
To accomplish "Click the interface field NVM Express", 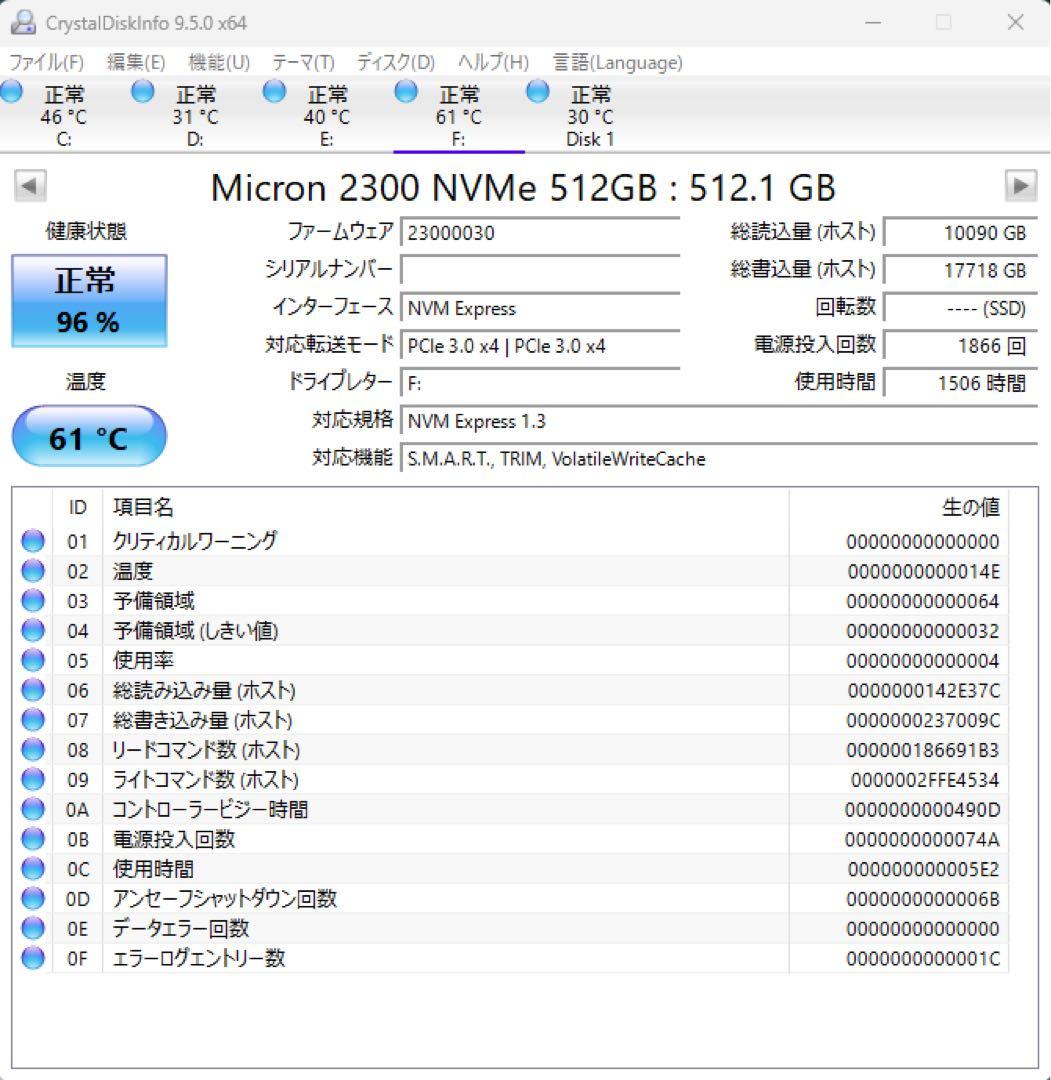I will pyautogui.click(x=540, y=308).
